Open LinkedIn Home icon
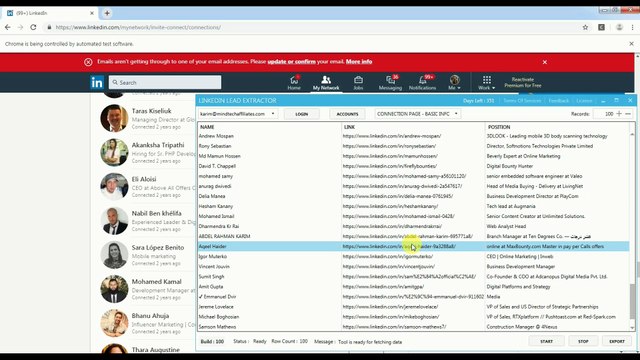Image resolution: width=640 pixels, height=360 pixels. click(294, 82)
